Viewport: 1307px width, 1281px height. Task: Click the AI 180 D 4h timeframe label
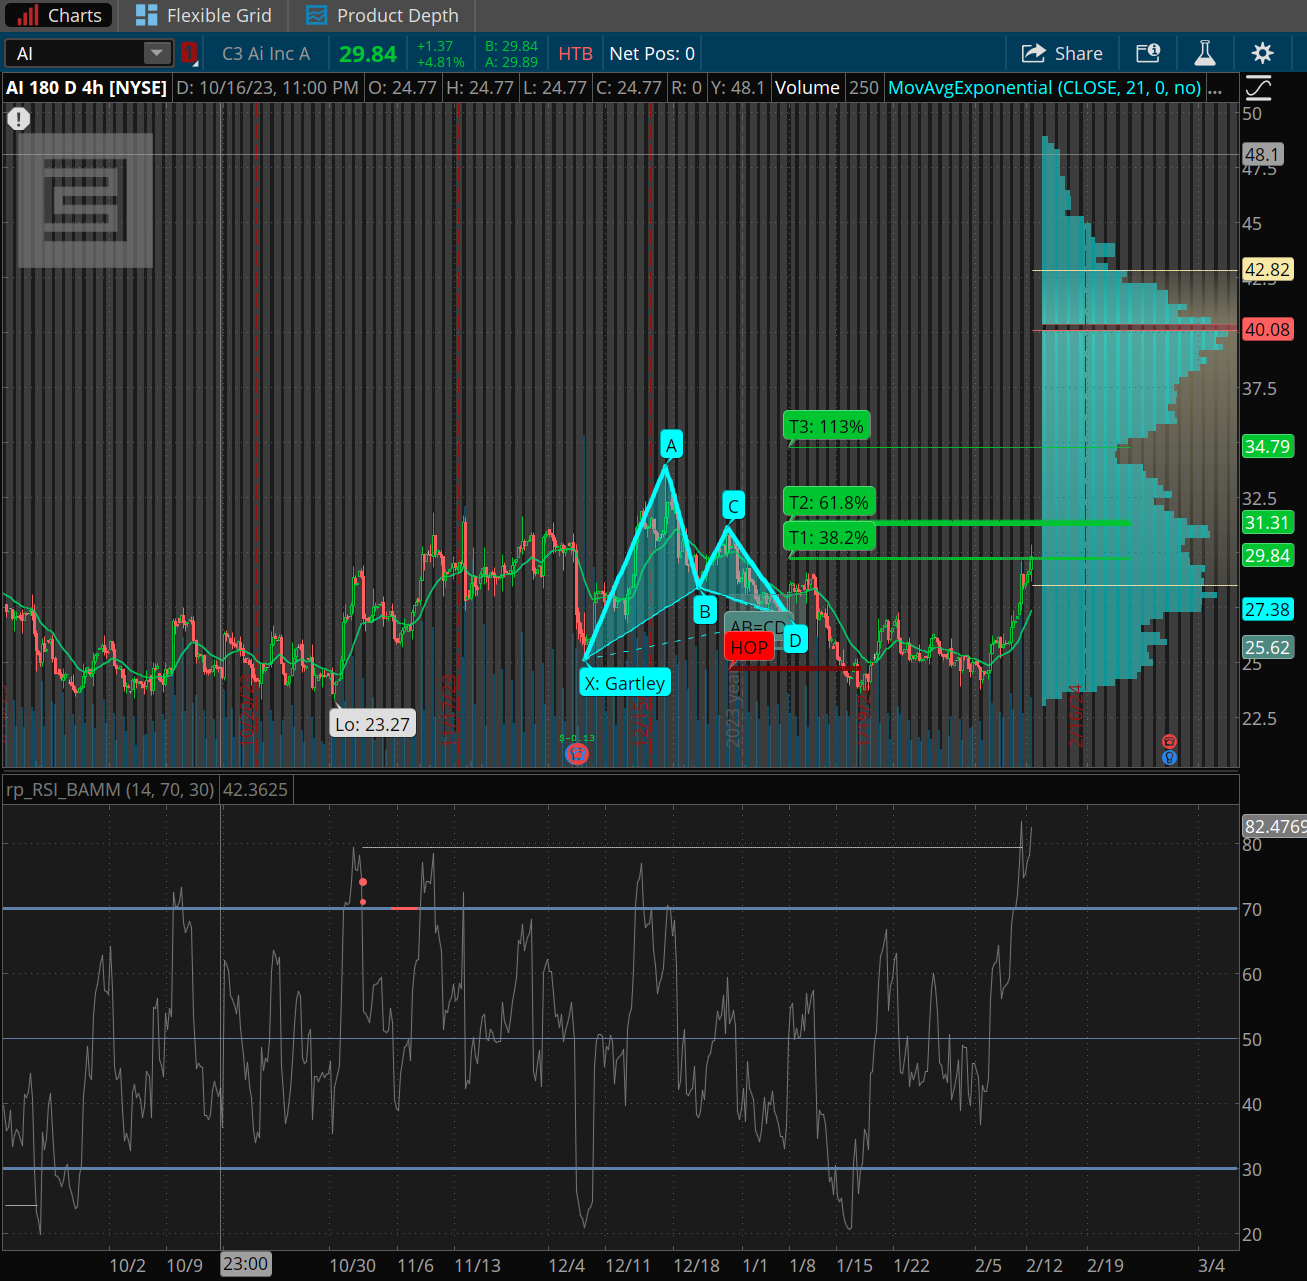tap(87, 88)
